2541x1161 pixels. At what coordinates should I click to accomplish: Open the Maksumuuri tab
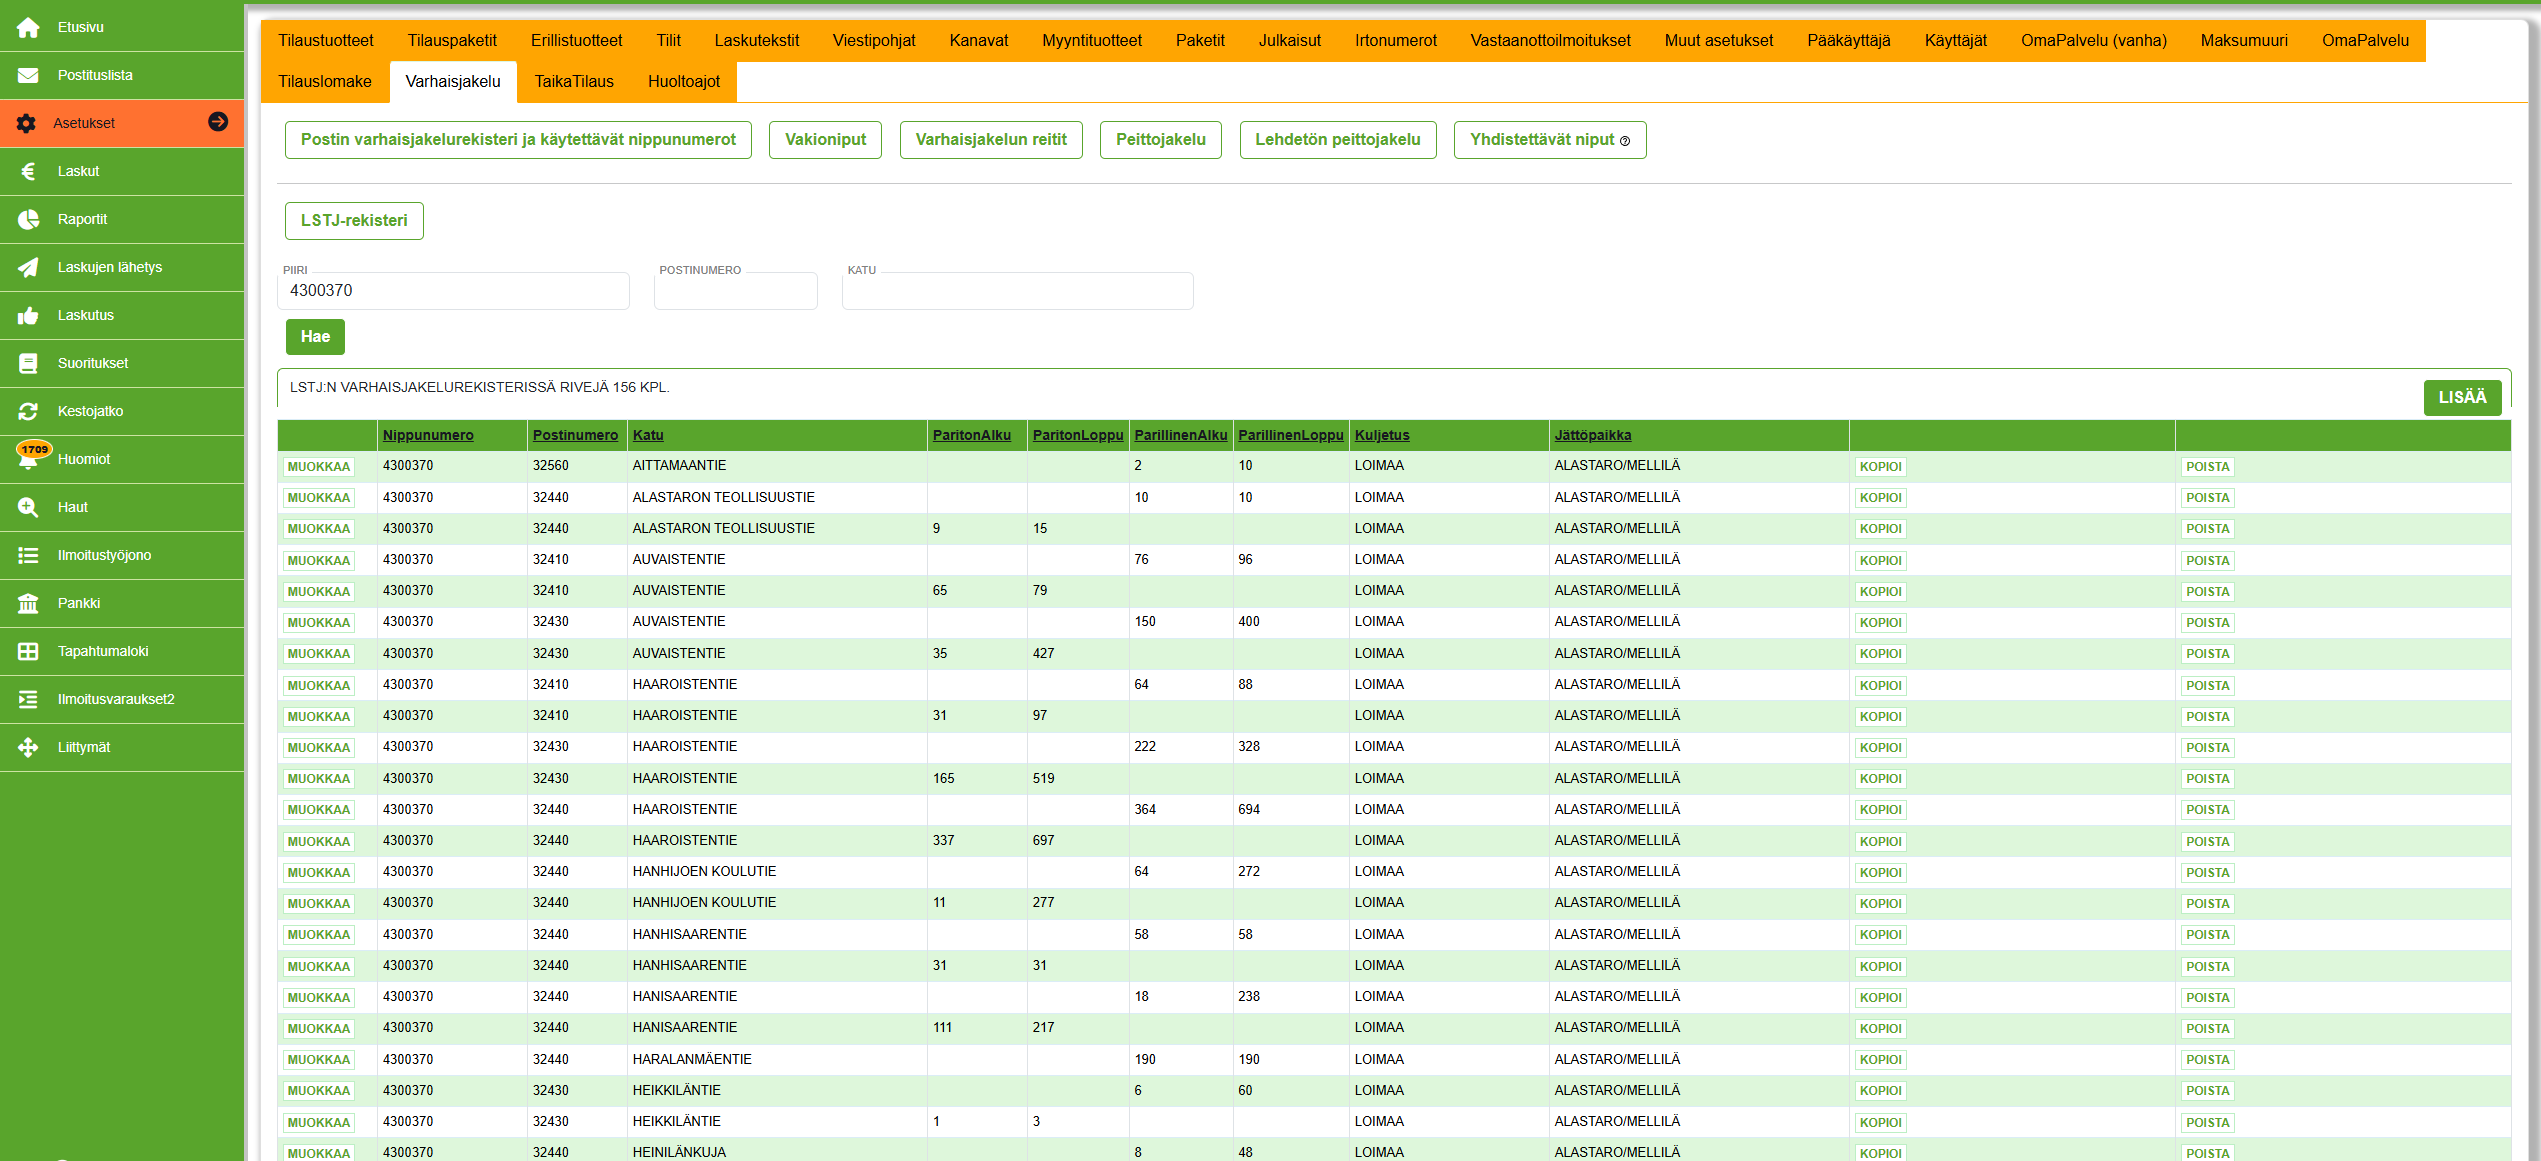[x=2244, y=40]
